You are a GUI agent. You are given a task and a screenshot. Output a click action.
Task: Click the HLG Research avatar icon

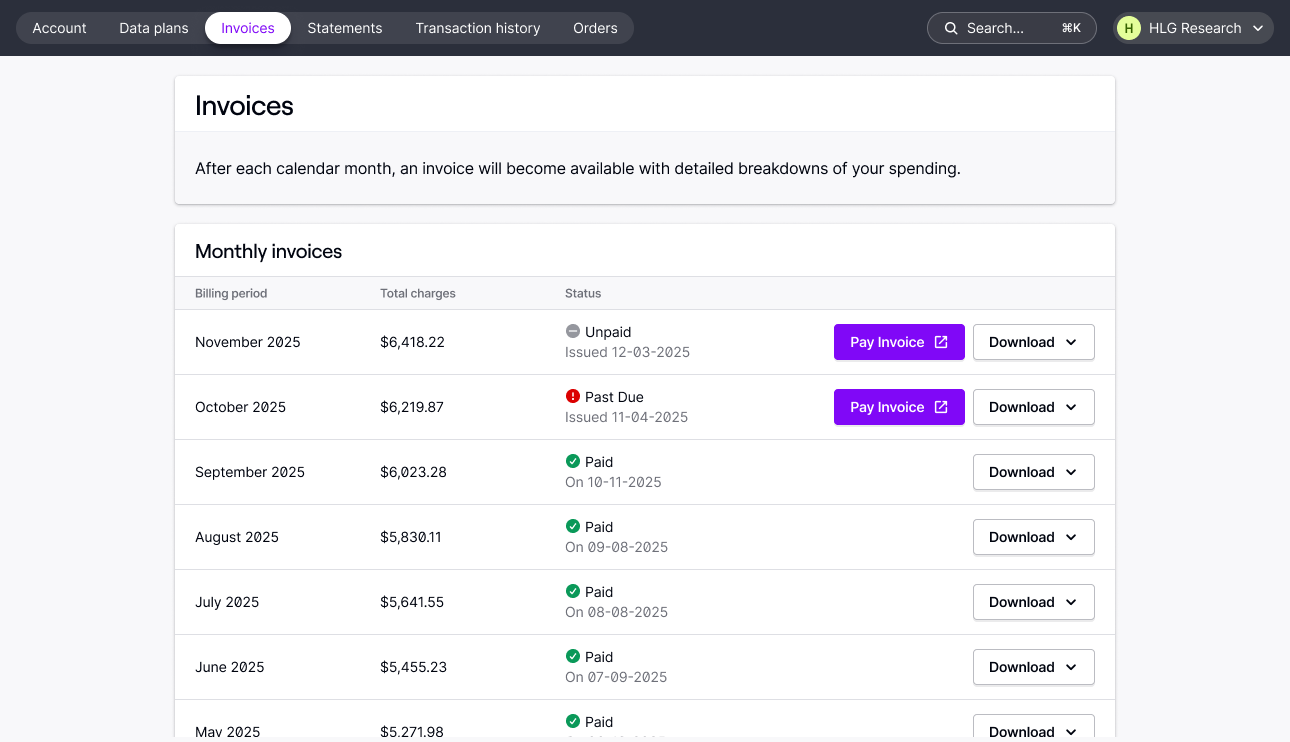coord(1128,28)
